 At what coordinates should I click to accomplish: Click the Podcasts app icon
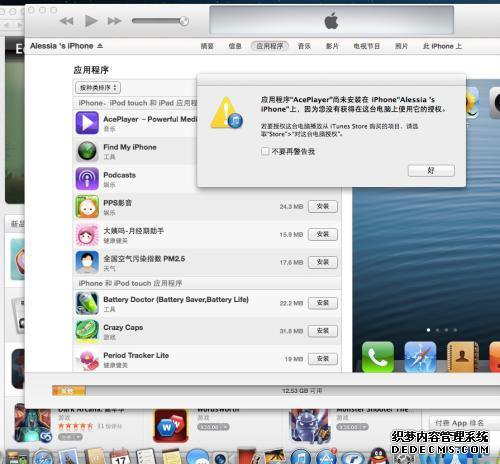(87, 179)
